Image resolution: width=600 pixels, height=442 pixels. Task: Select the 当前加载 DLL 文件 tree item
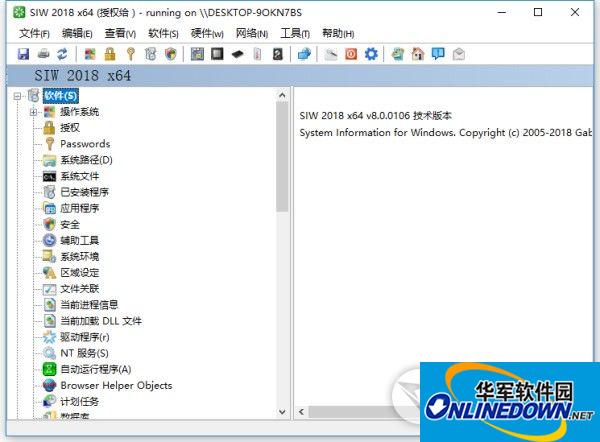tap(101, 321)
